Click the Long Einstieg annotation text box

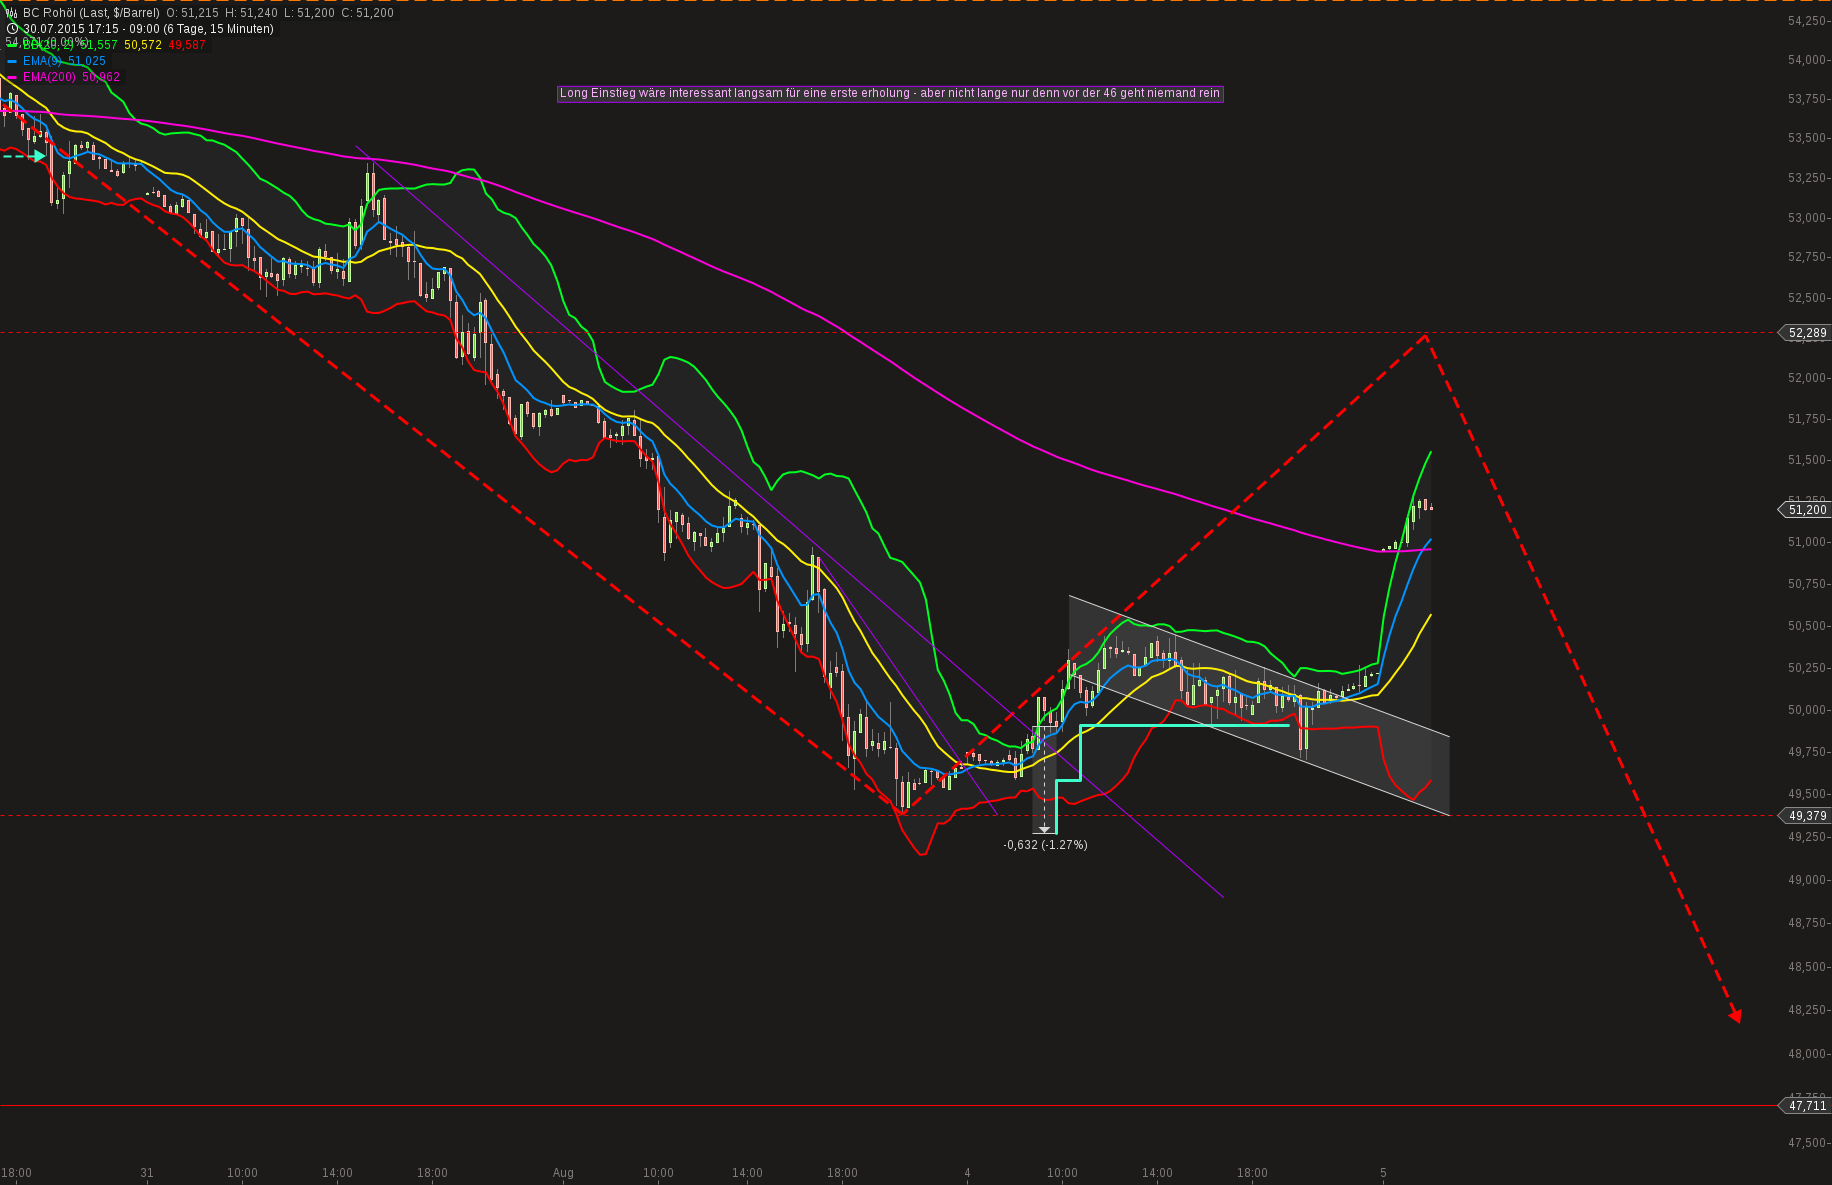tap(890, 93)
